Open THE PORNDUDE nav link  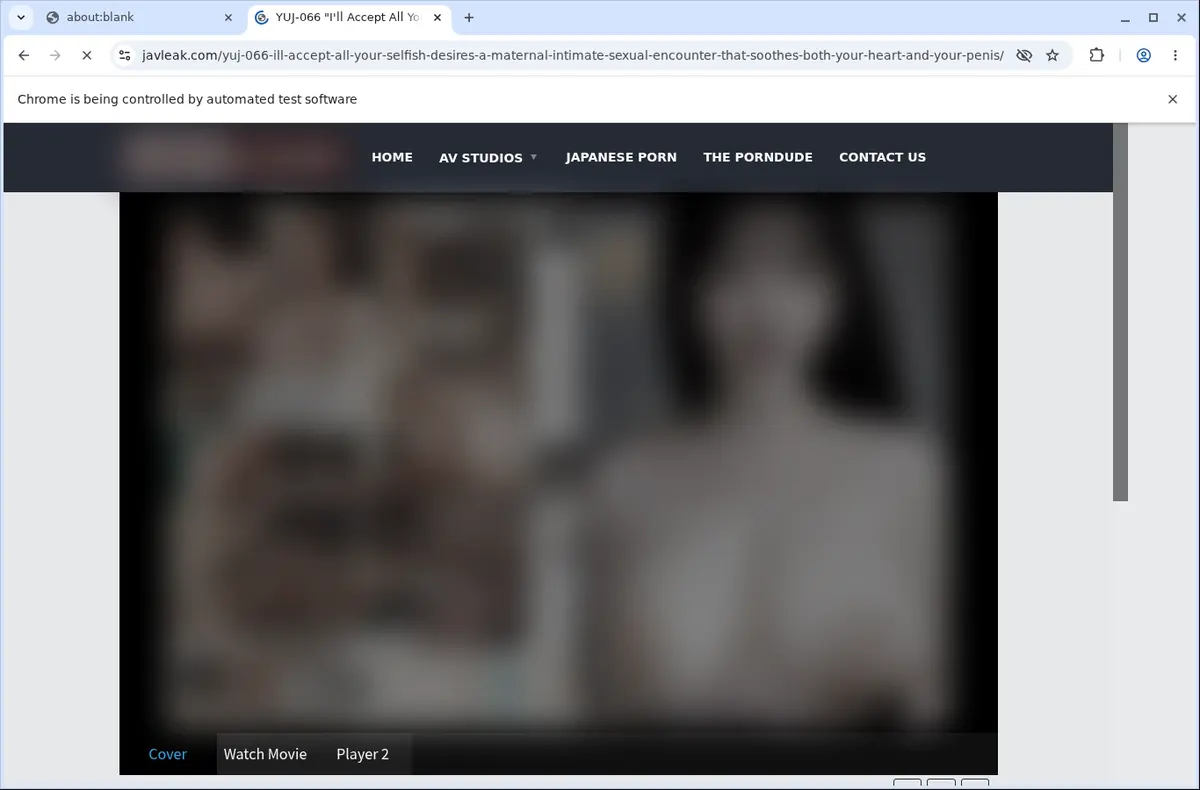(758, 157)
